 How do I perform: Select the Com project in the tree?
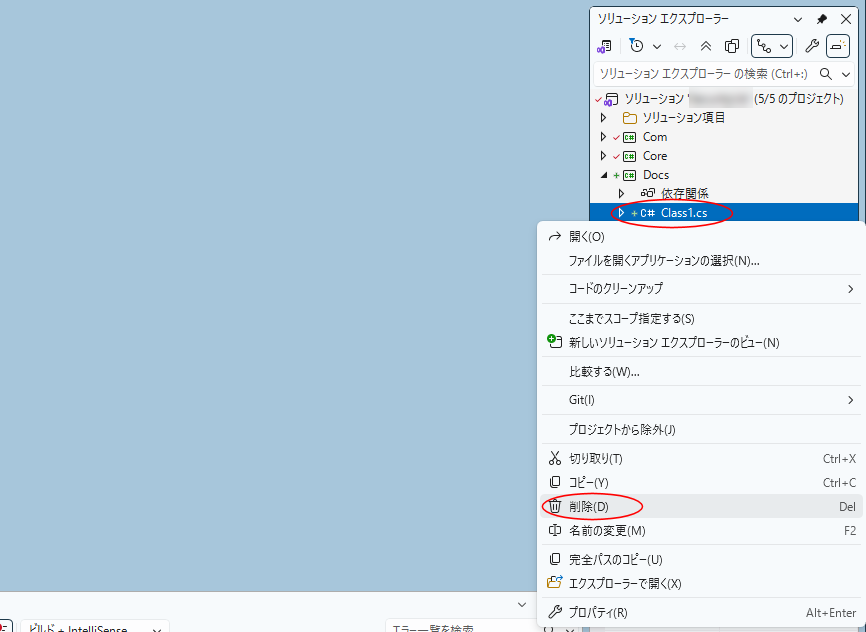point(655,137)
